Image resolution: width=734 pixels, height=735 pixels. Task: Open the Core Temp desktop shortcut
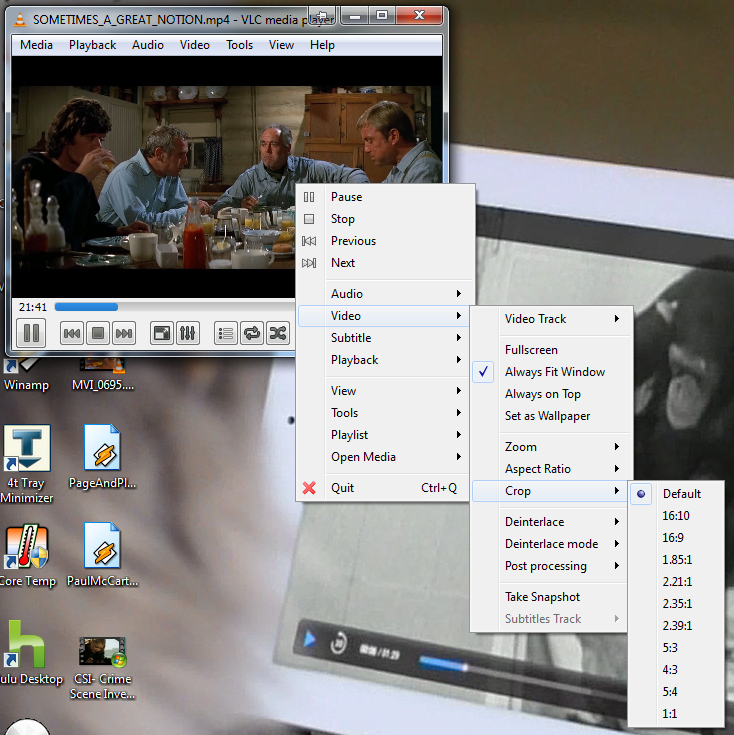click(x=27, y=555)
